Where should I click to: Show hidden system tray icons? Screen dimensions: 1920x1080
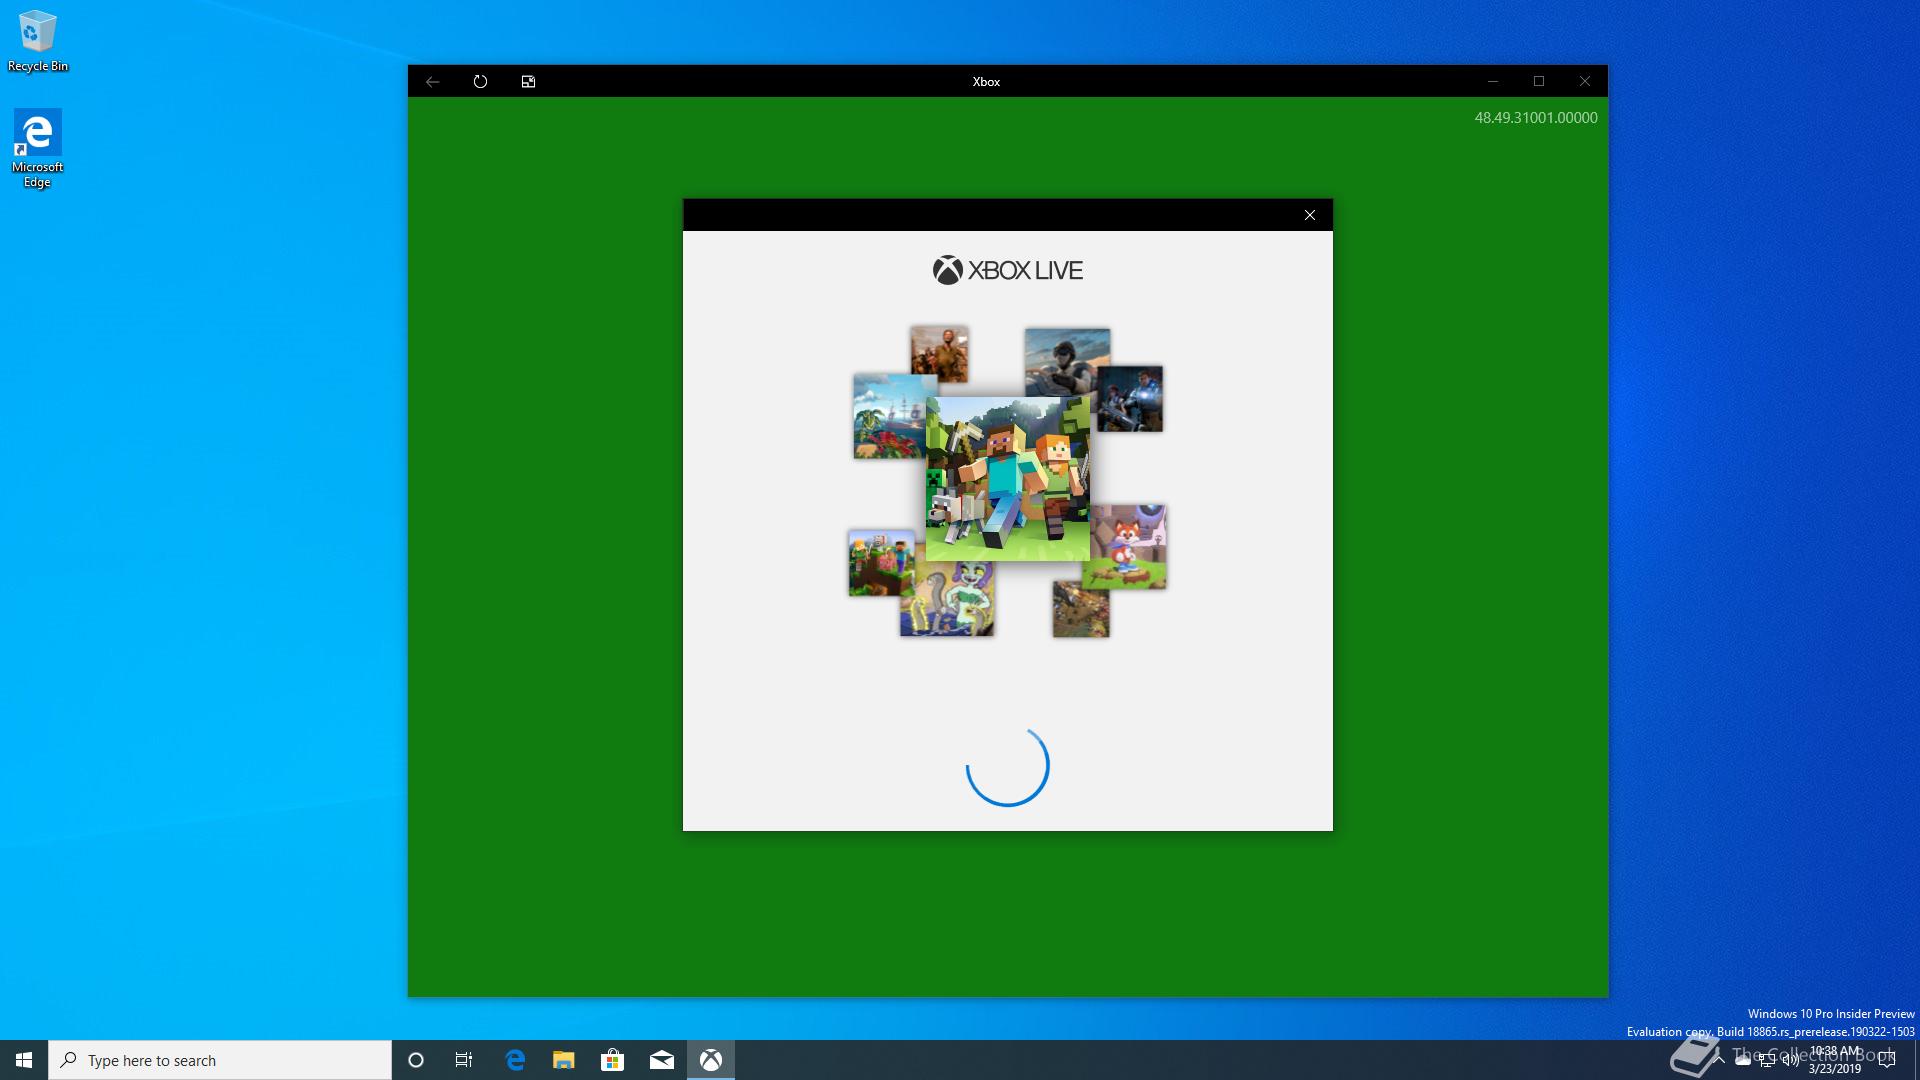coord(1719,1060)
